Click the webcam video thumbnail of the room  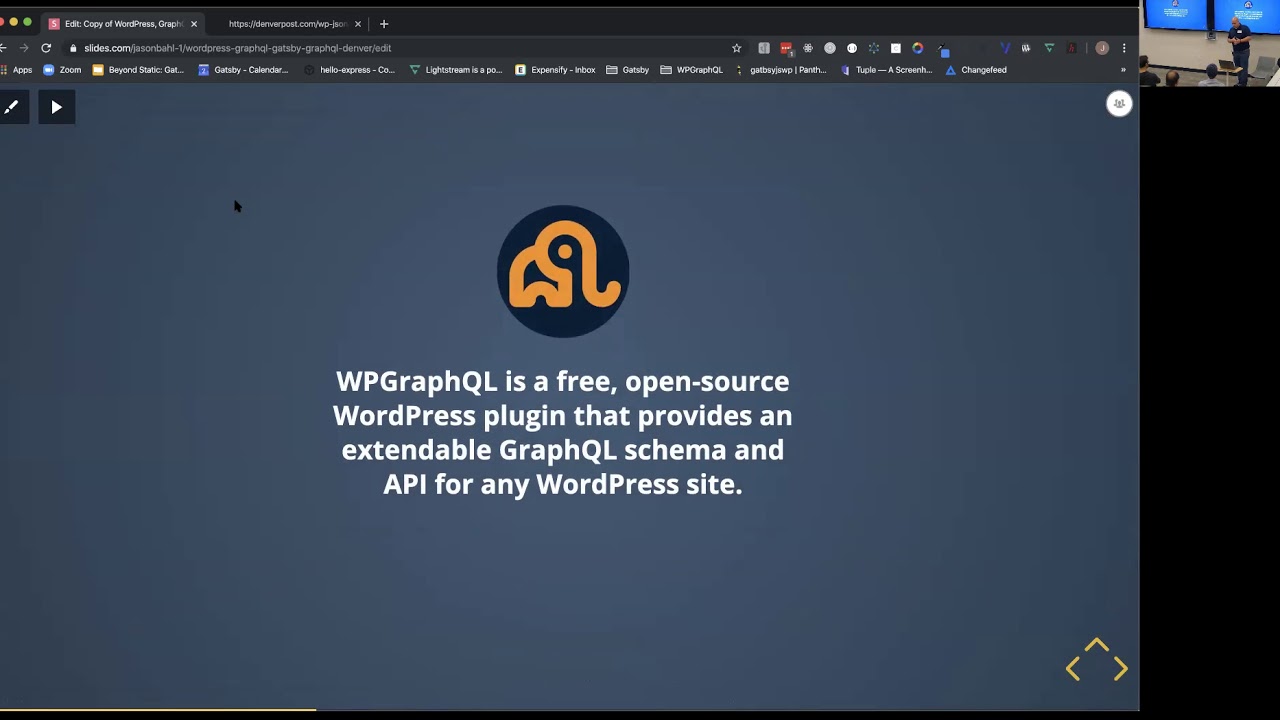click(1210, 43)
